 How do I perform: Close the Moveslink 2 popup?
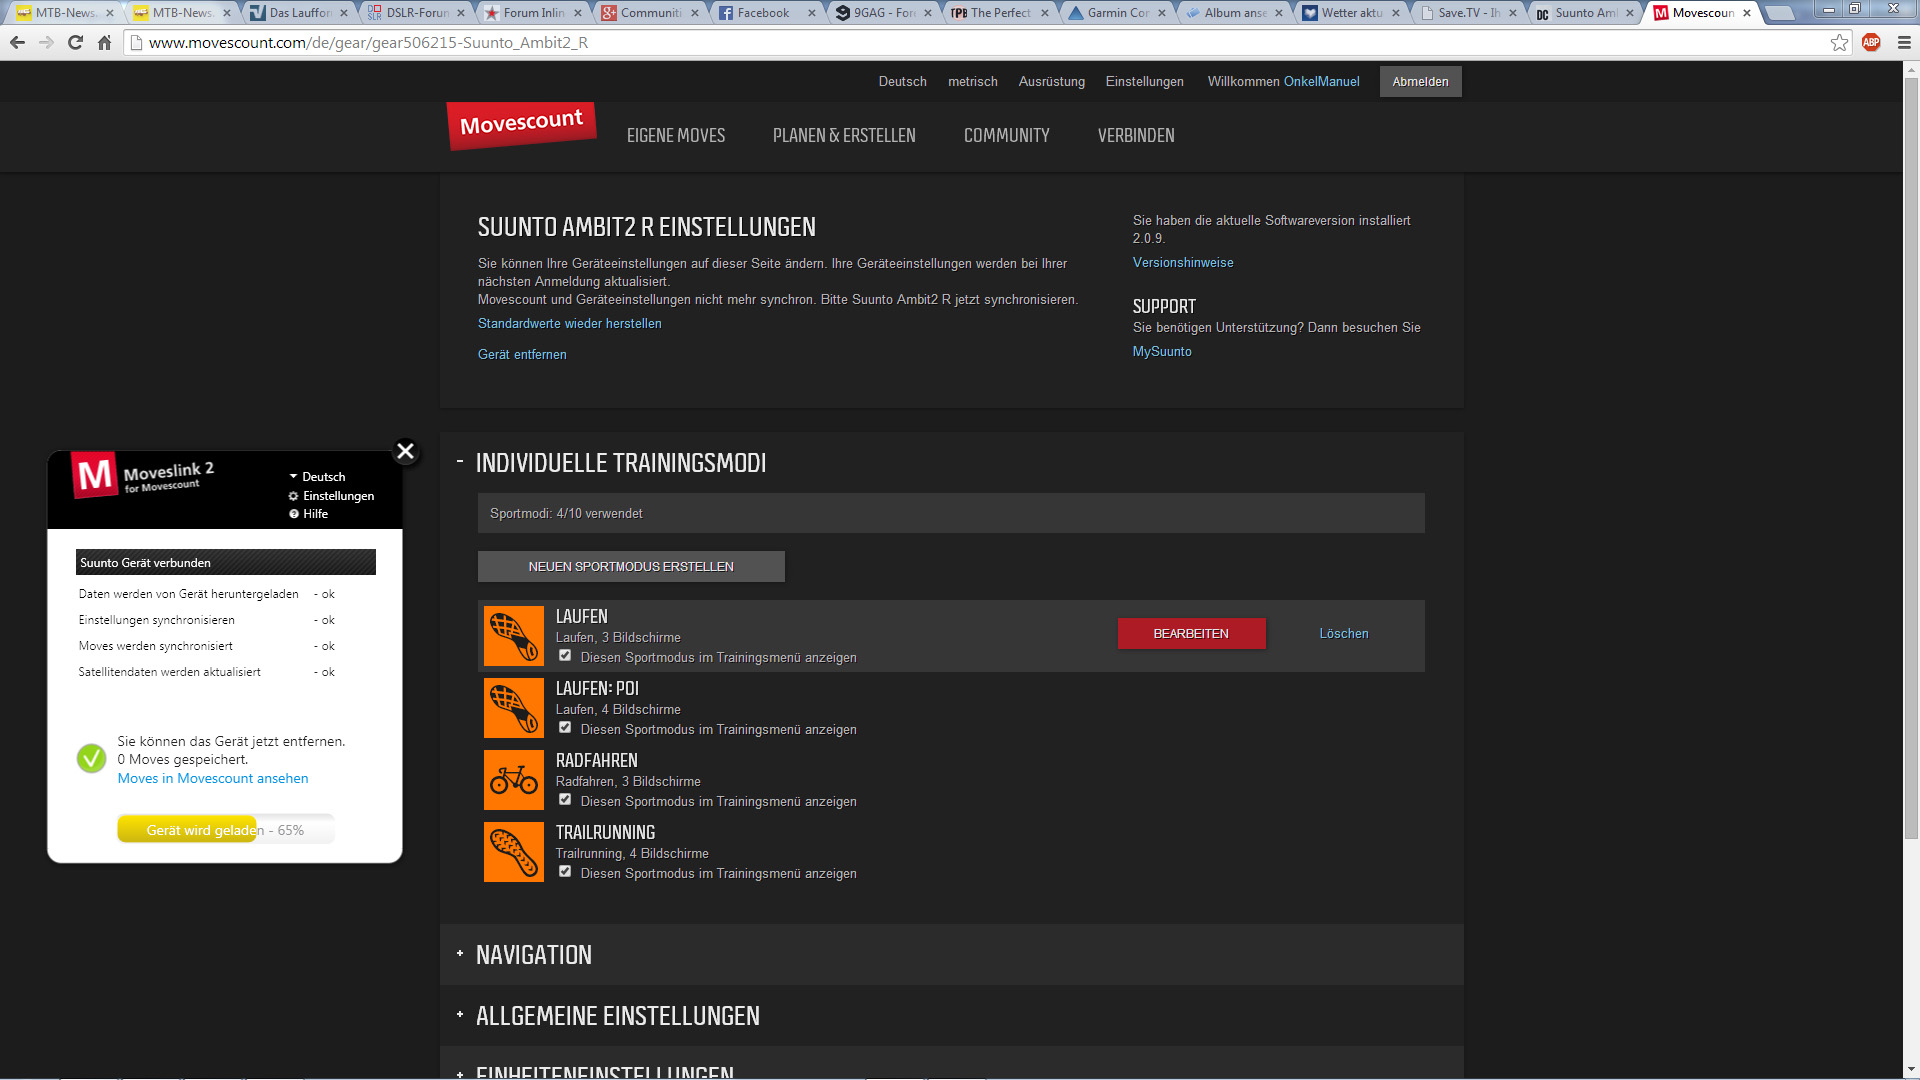405,451
